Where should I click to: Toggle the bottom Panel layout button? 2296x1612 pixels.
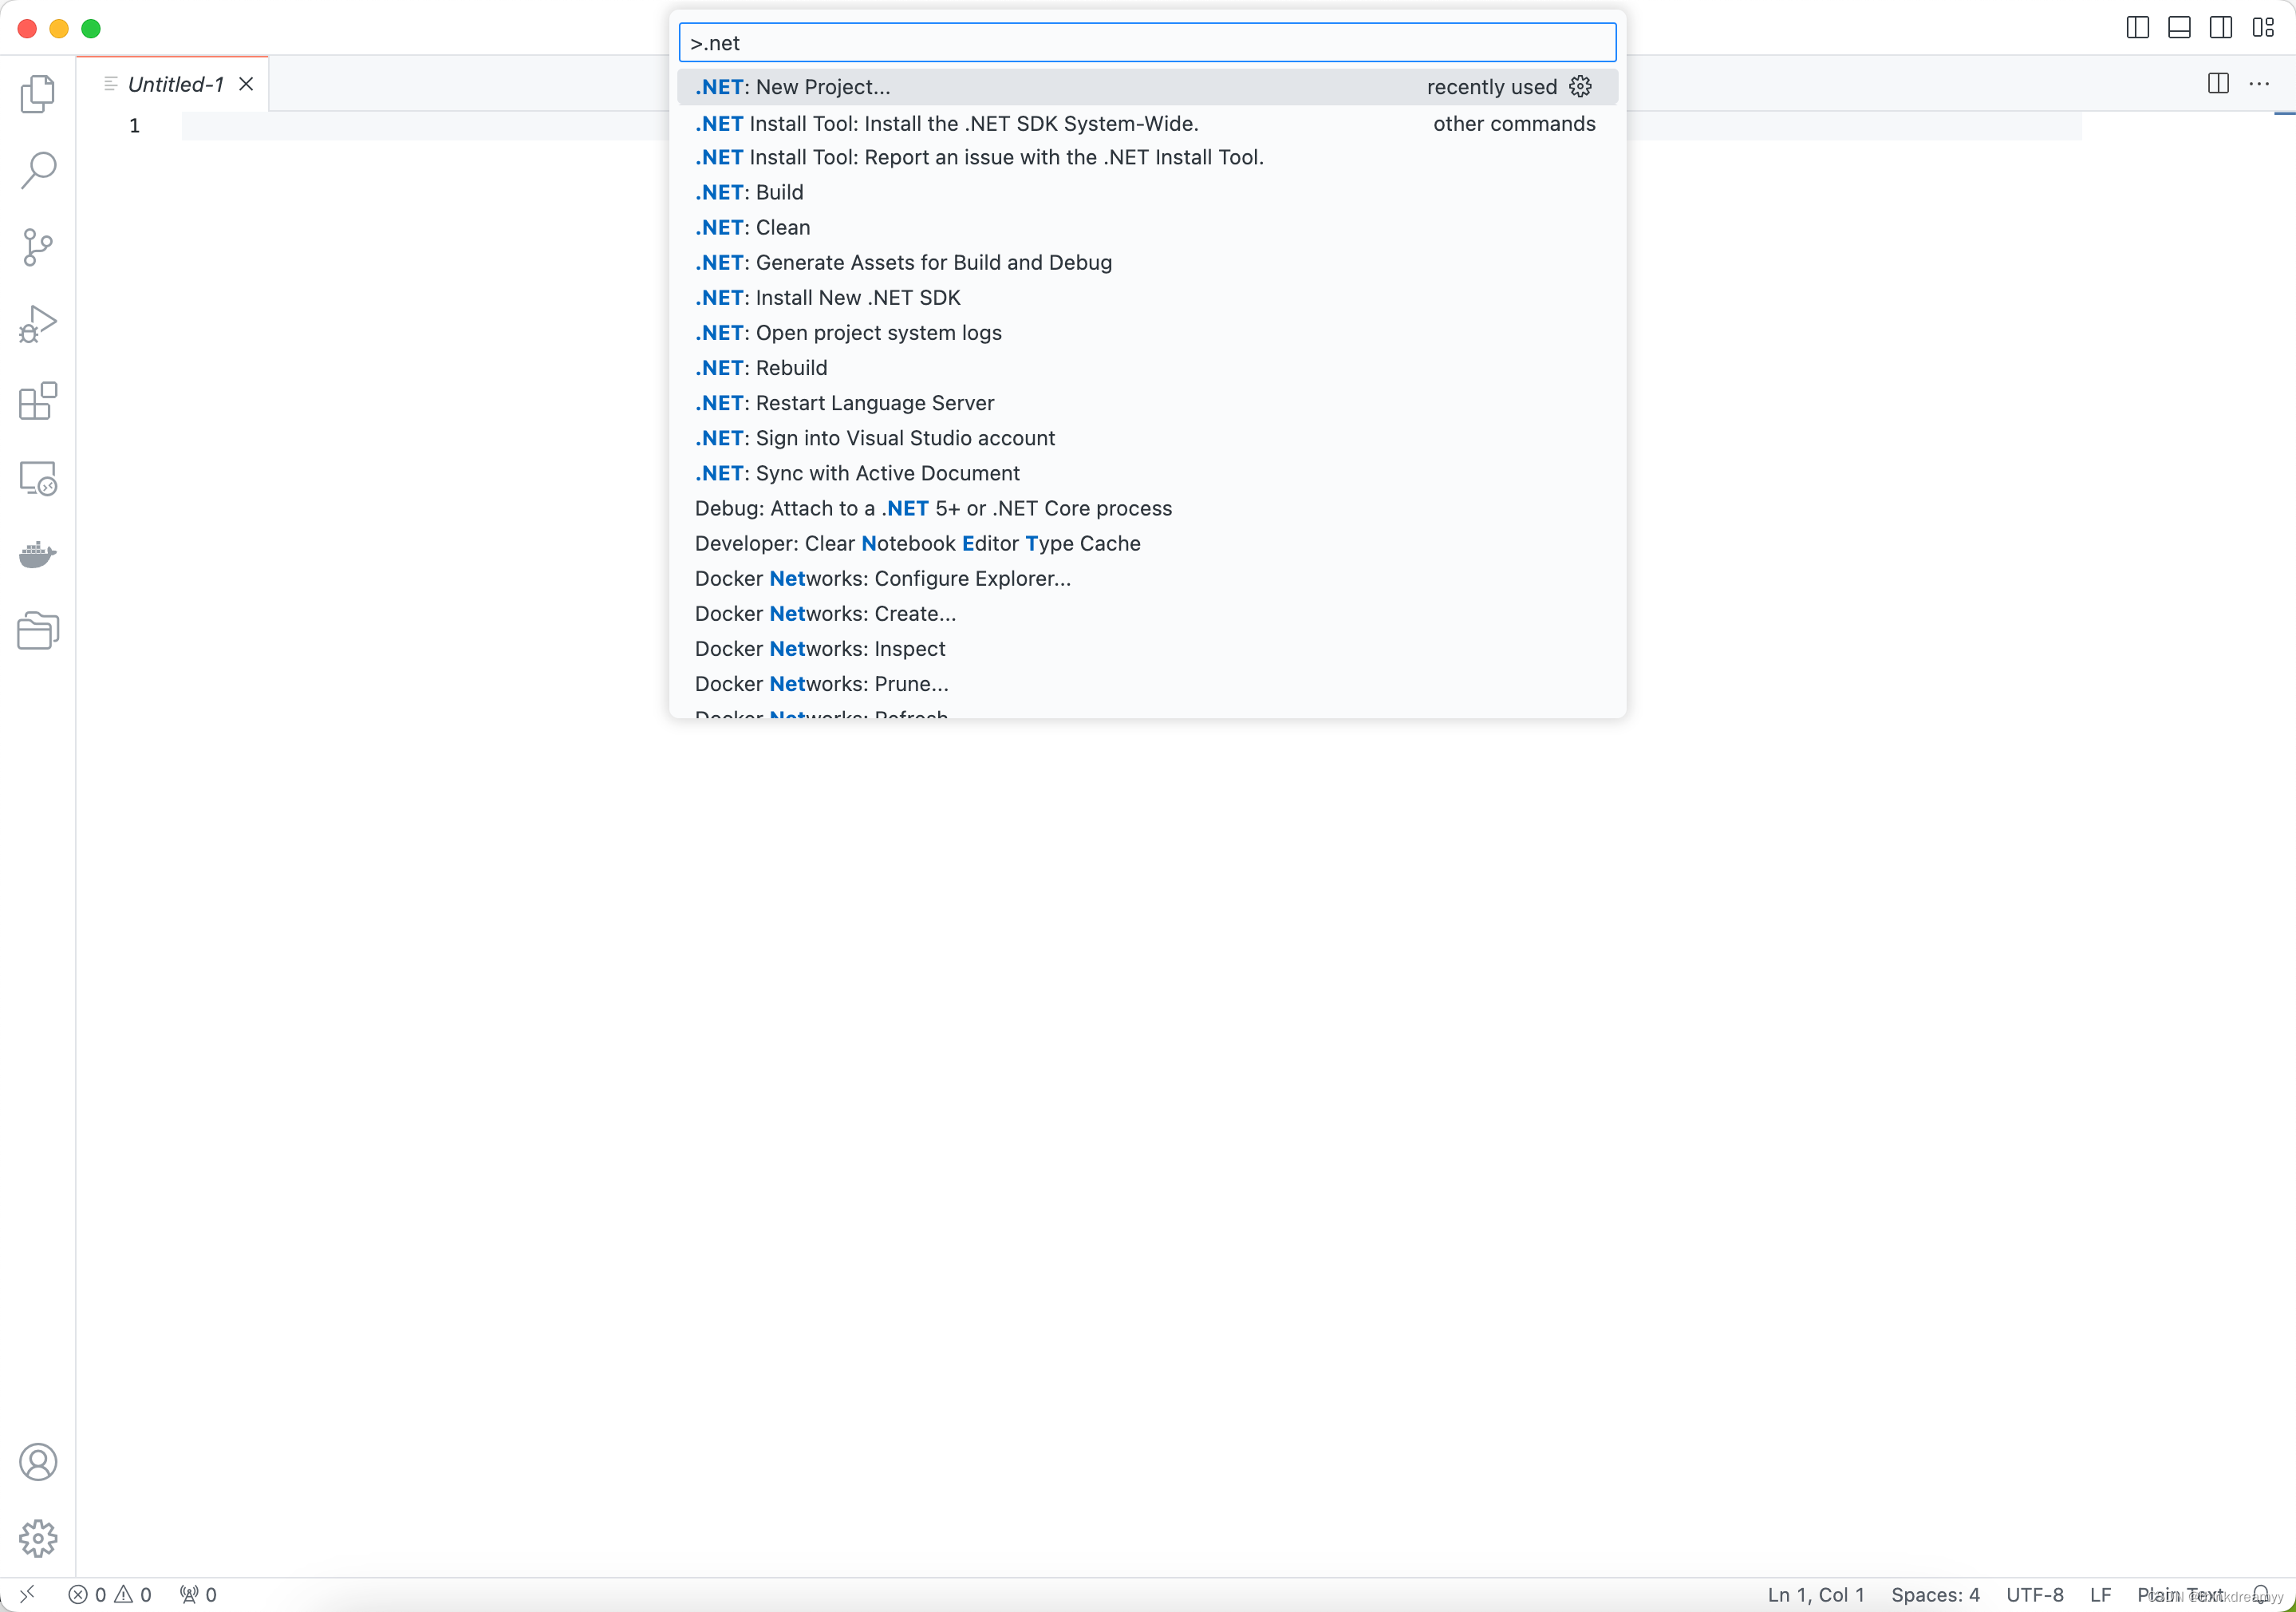pyautogui.click(x=2179, y=28)
